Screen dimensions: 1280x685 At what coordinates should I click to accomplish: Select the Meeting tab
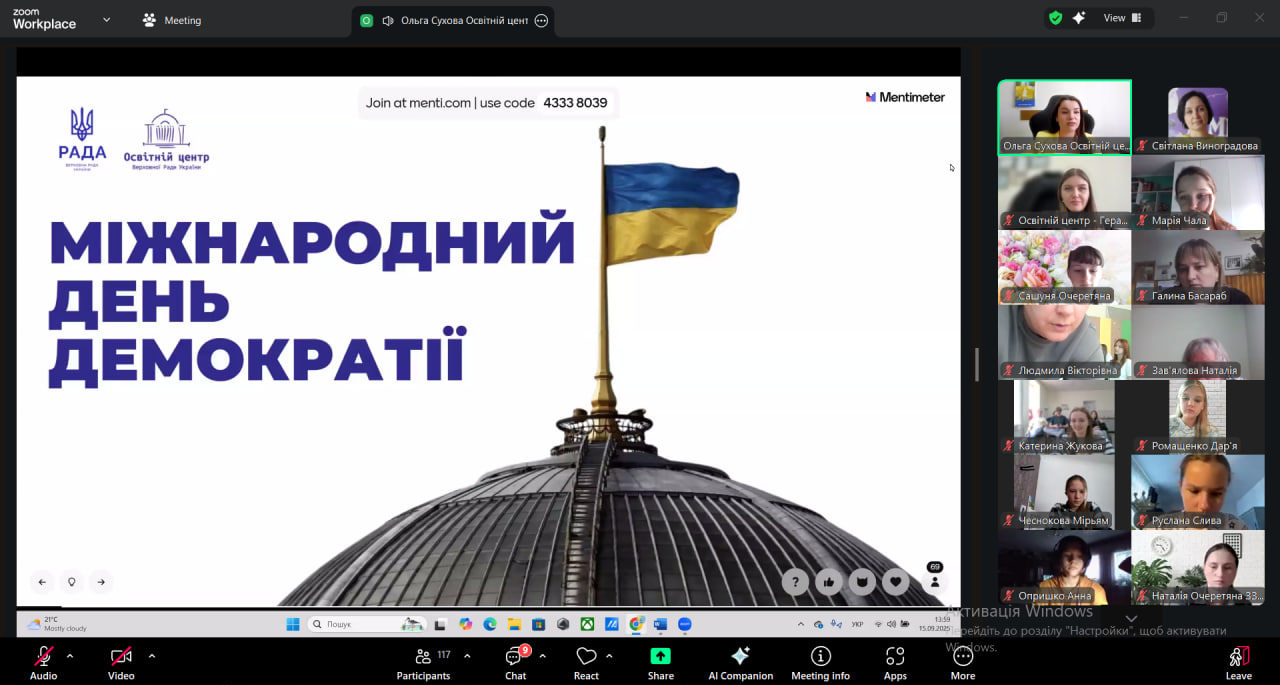[172, 20]
